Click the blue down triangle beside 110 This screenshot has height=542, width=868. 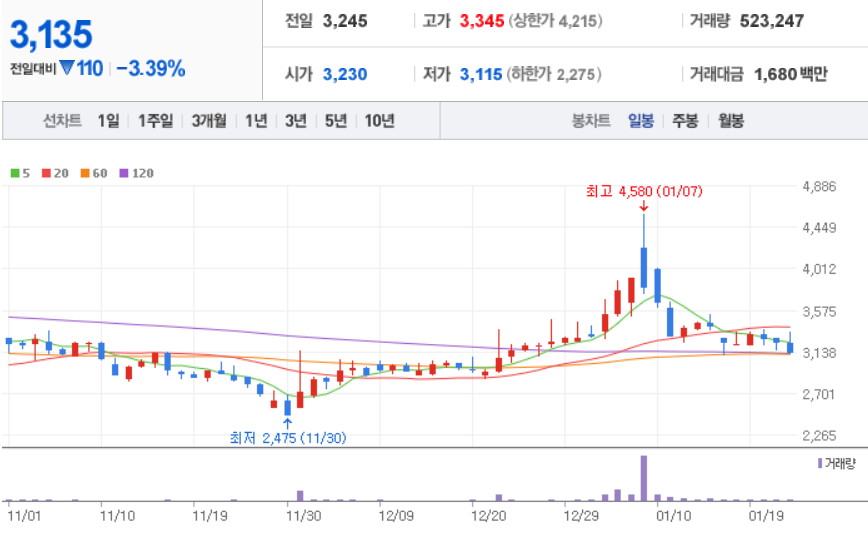point(67,68)
